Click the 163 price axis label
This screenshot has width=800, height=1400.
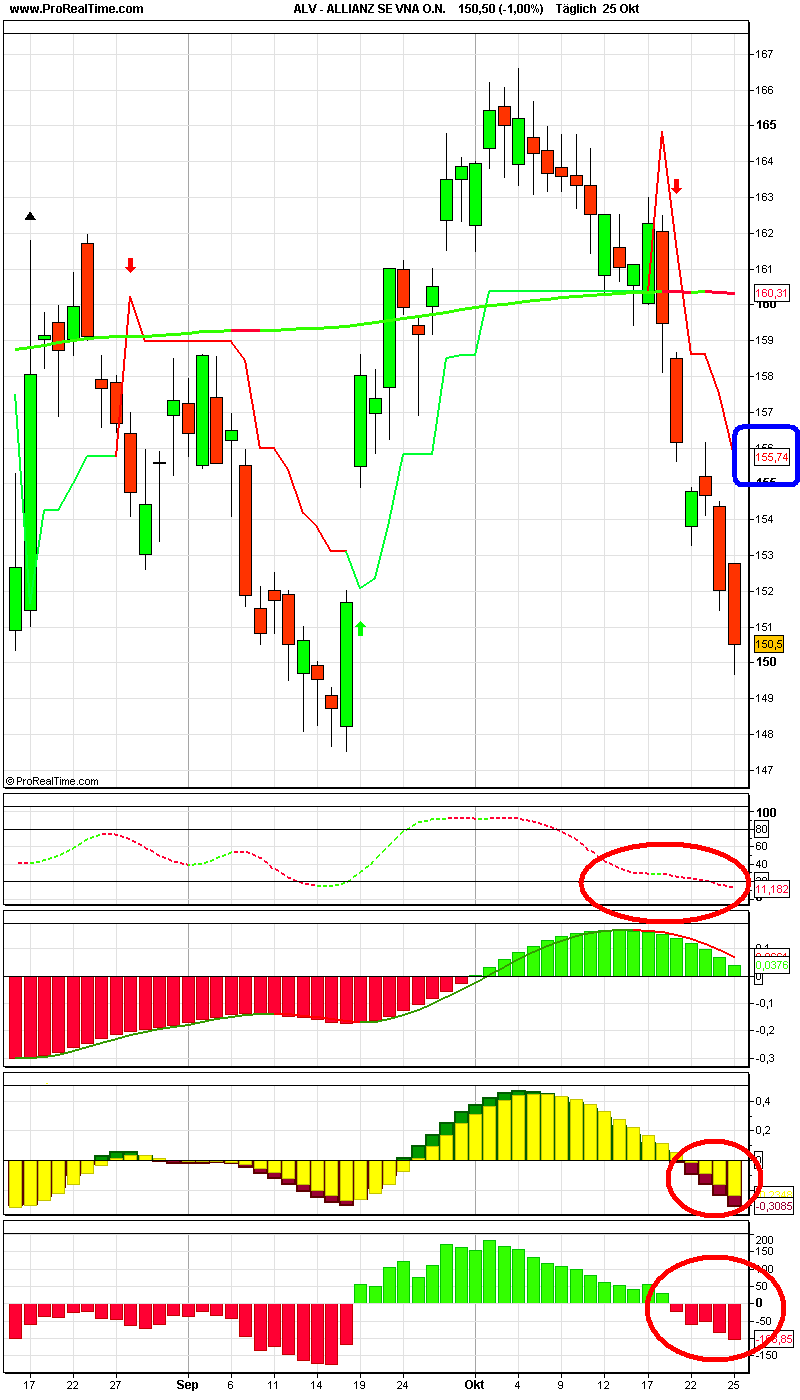click(765, 197)
